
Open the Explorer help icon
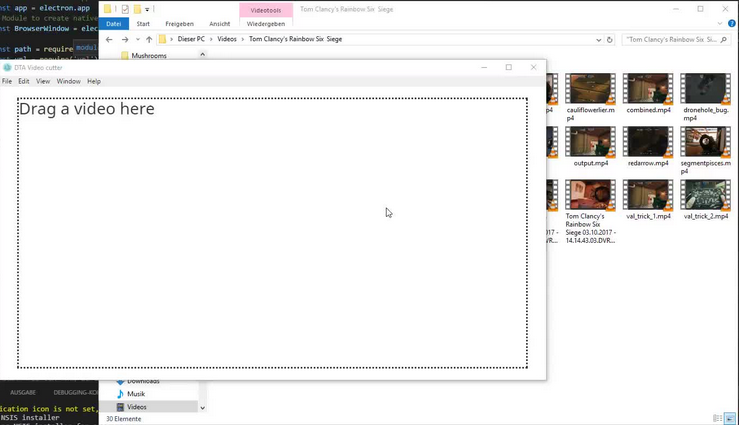point(731,24)
